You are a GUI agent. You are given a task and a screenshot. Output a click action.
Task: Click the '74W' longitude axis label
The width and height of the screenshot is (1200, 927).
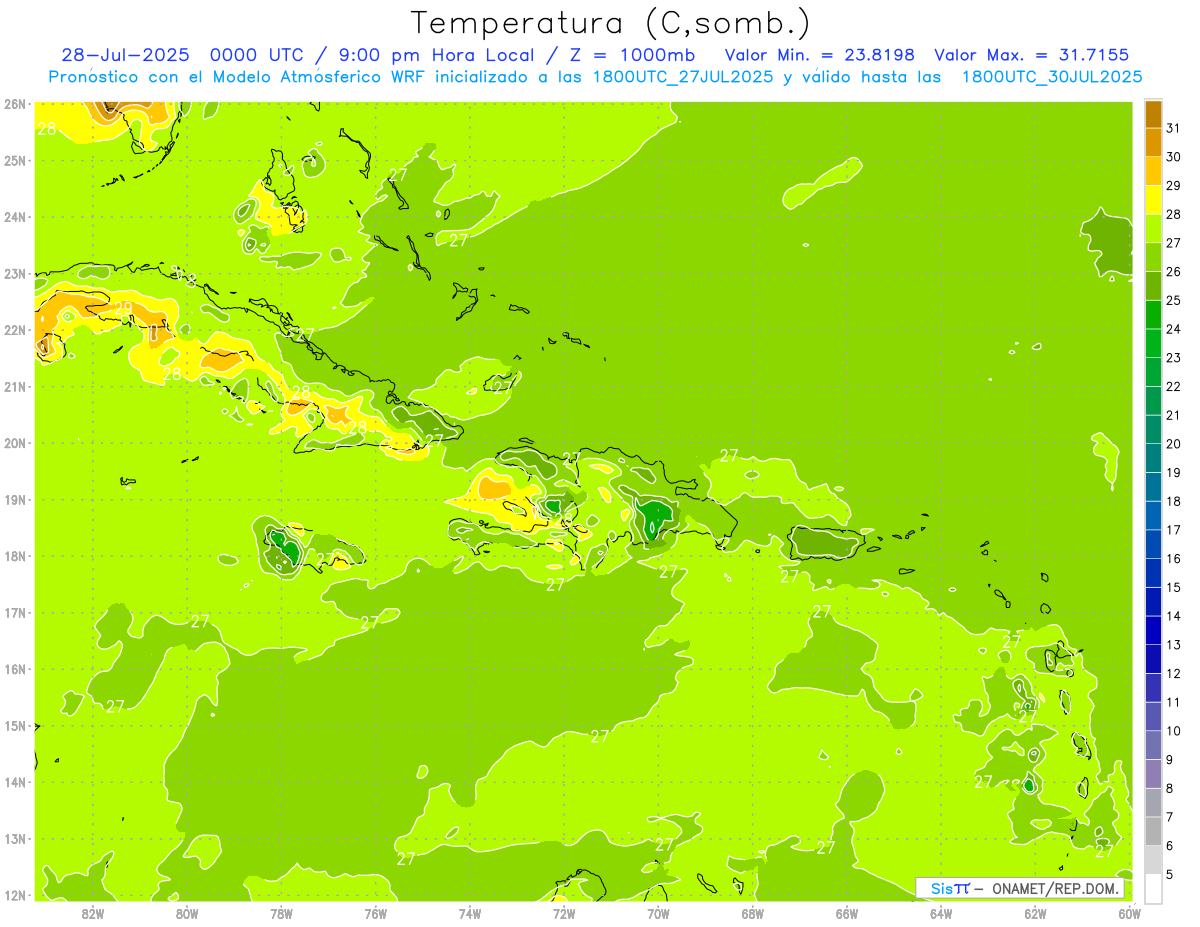point(470,913)
